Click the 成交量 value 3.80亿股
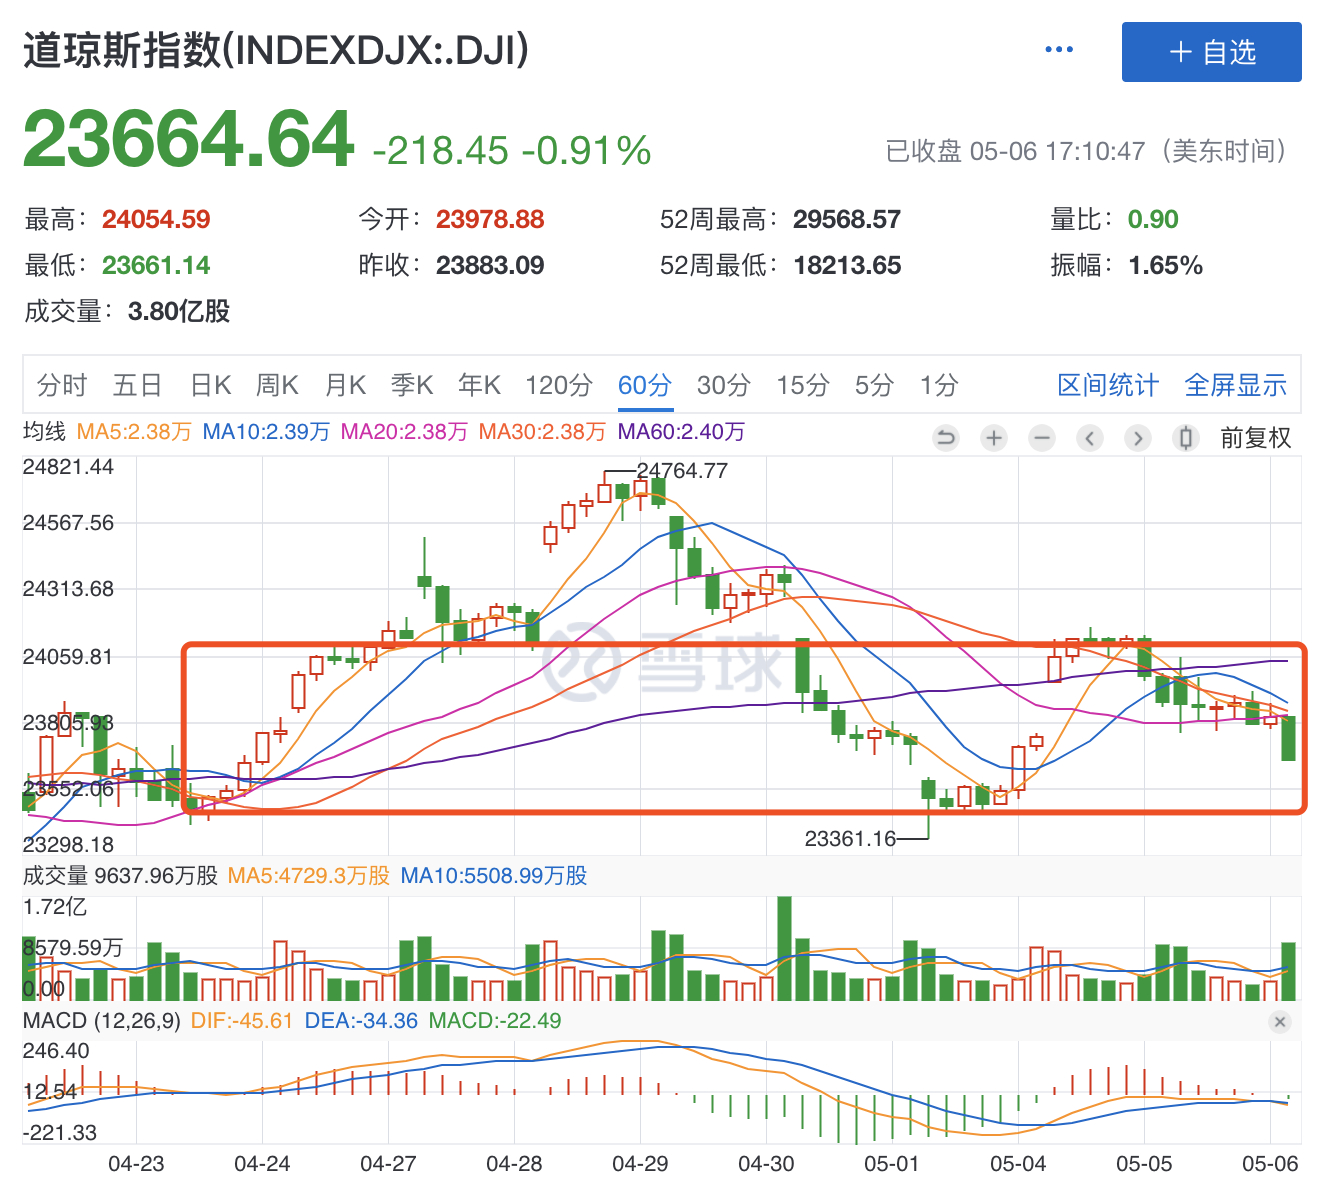Image resolution: width=1323 pixels, height=1196 pixels. (x=179, y=311)
